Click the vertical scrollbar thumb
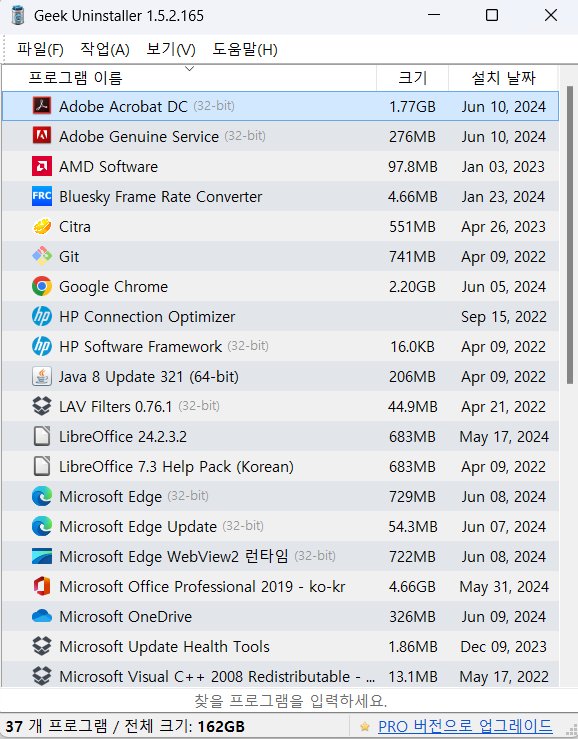Viewport: 578px width, 739px height. click(570, 236)
